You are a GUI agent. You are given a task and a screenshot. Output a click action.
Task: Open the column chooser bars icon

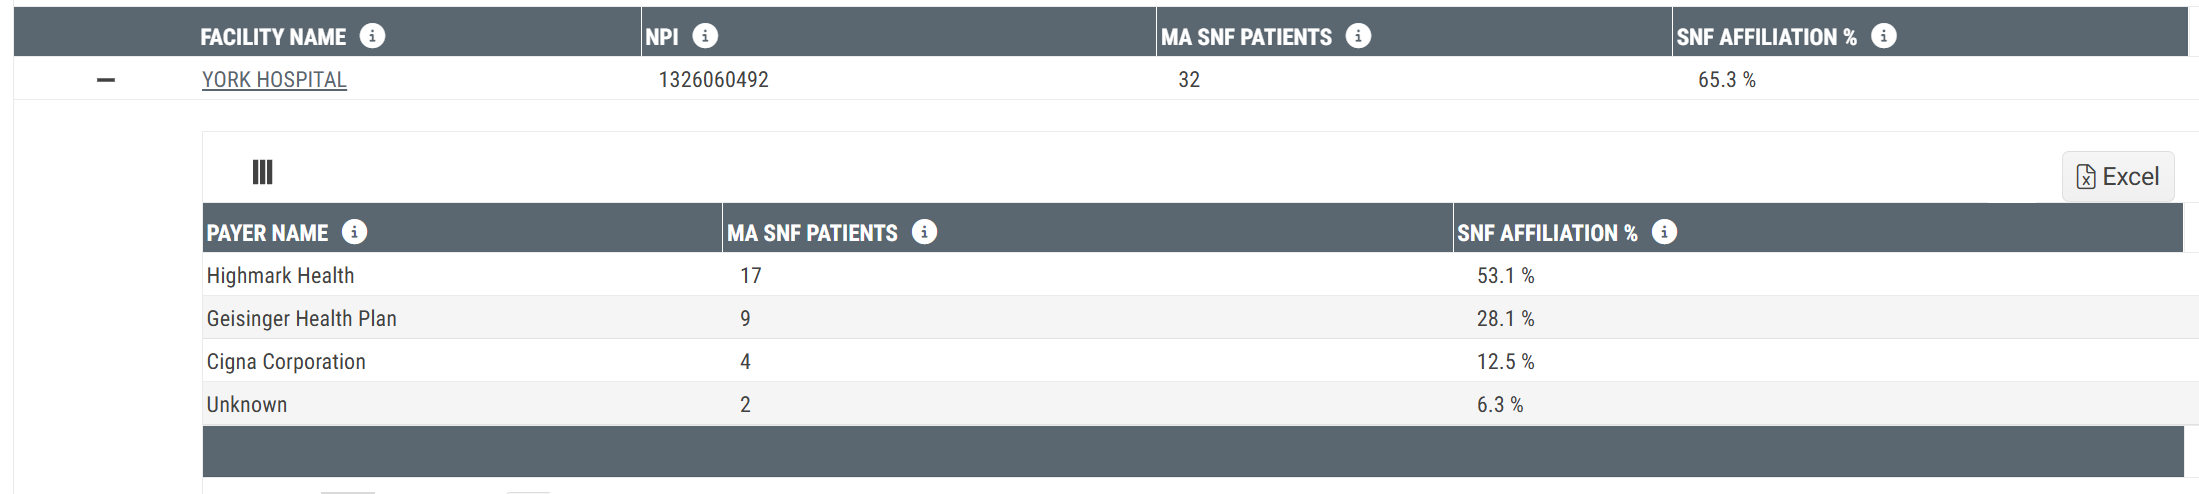pyautogui.click(x=262, y=172)
